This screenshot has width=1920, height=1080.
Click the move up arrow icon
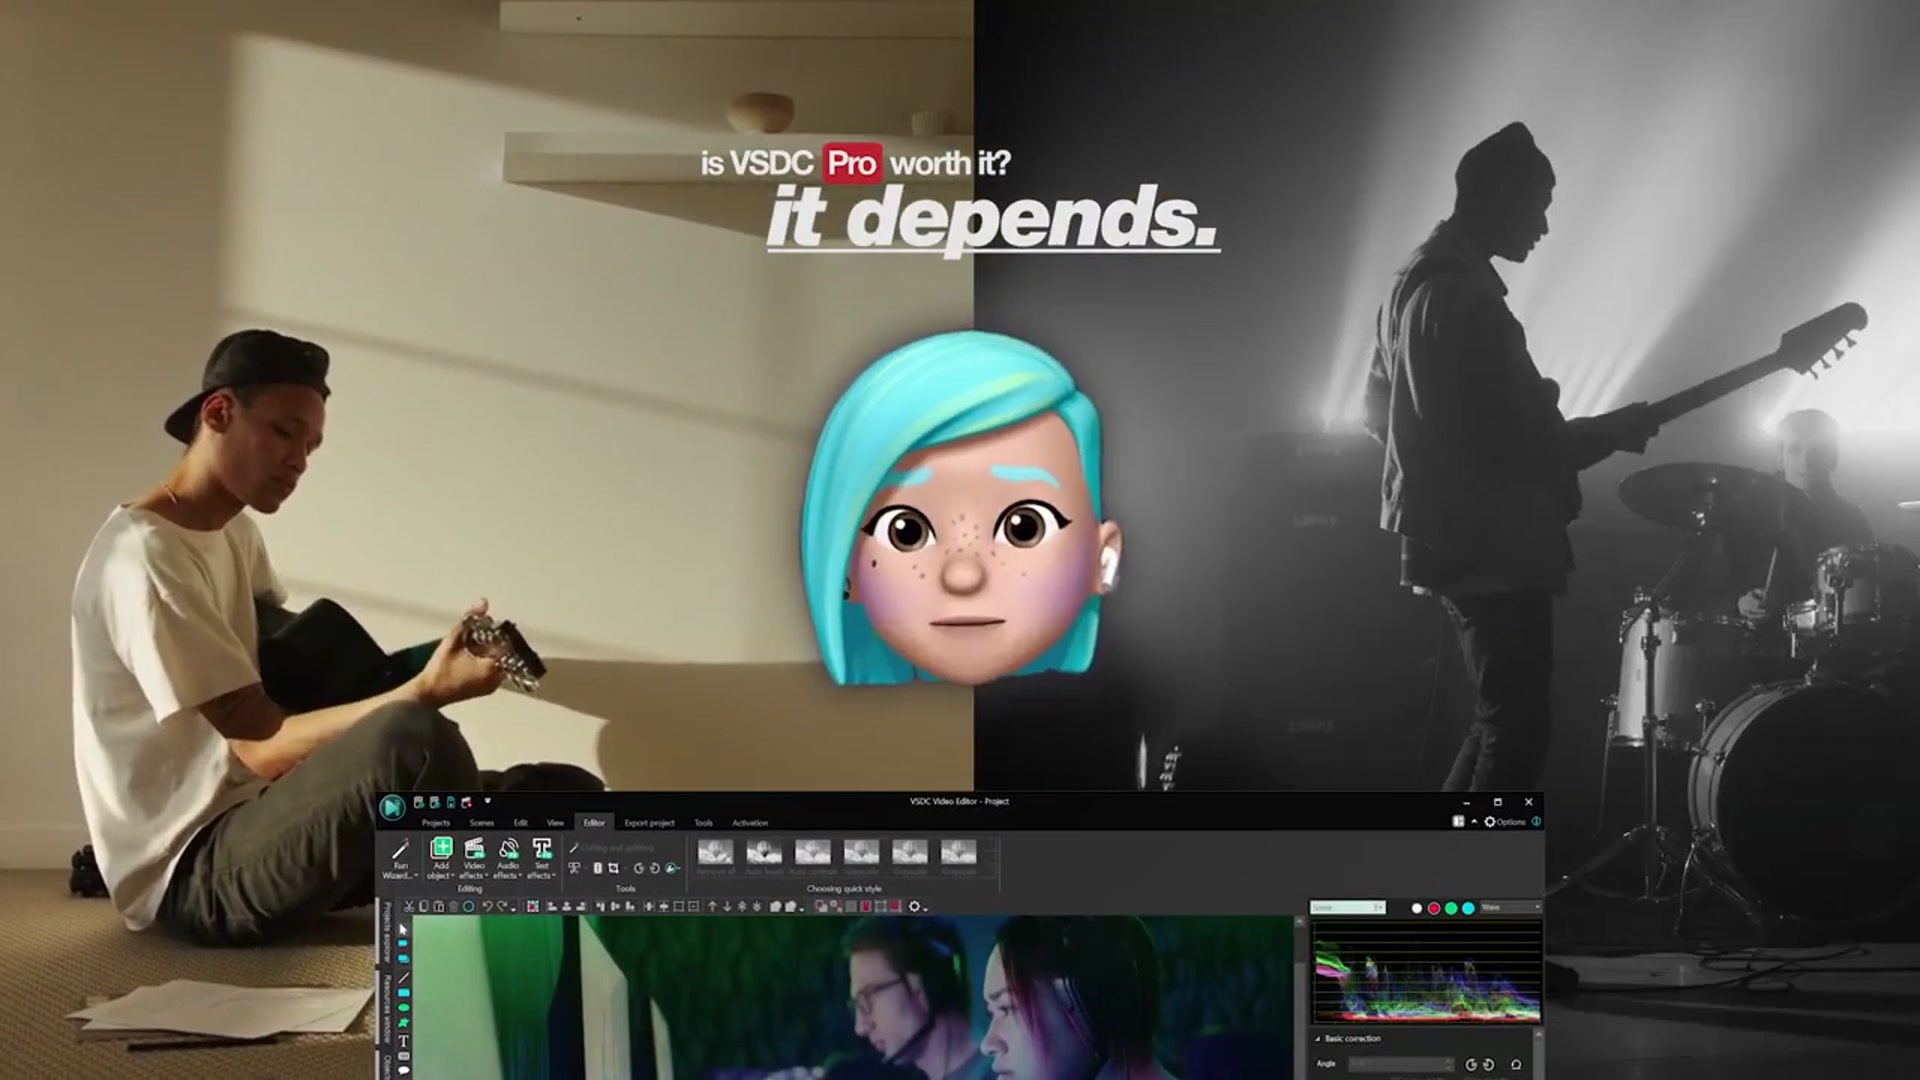coord(712,906)
